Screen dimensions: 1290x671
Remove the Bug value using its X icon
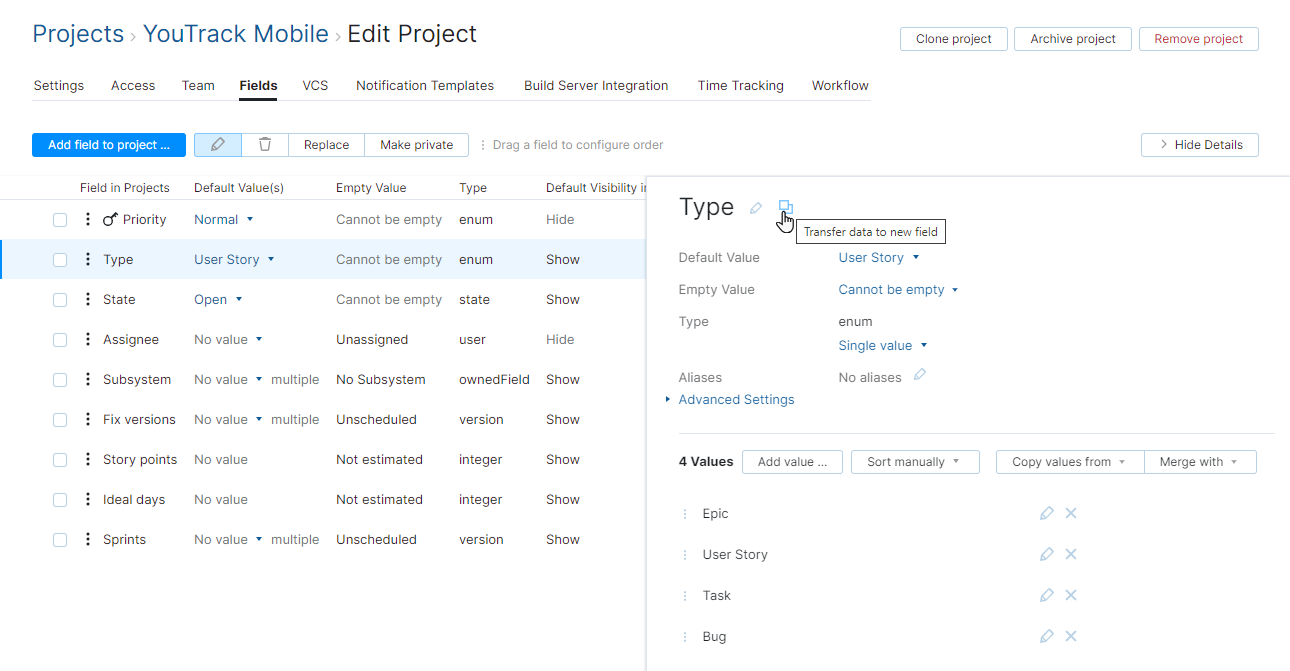(x=1070, y=635)
